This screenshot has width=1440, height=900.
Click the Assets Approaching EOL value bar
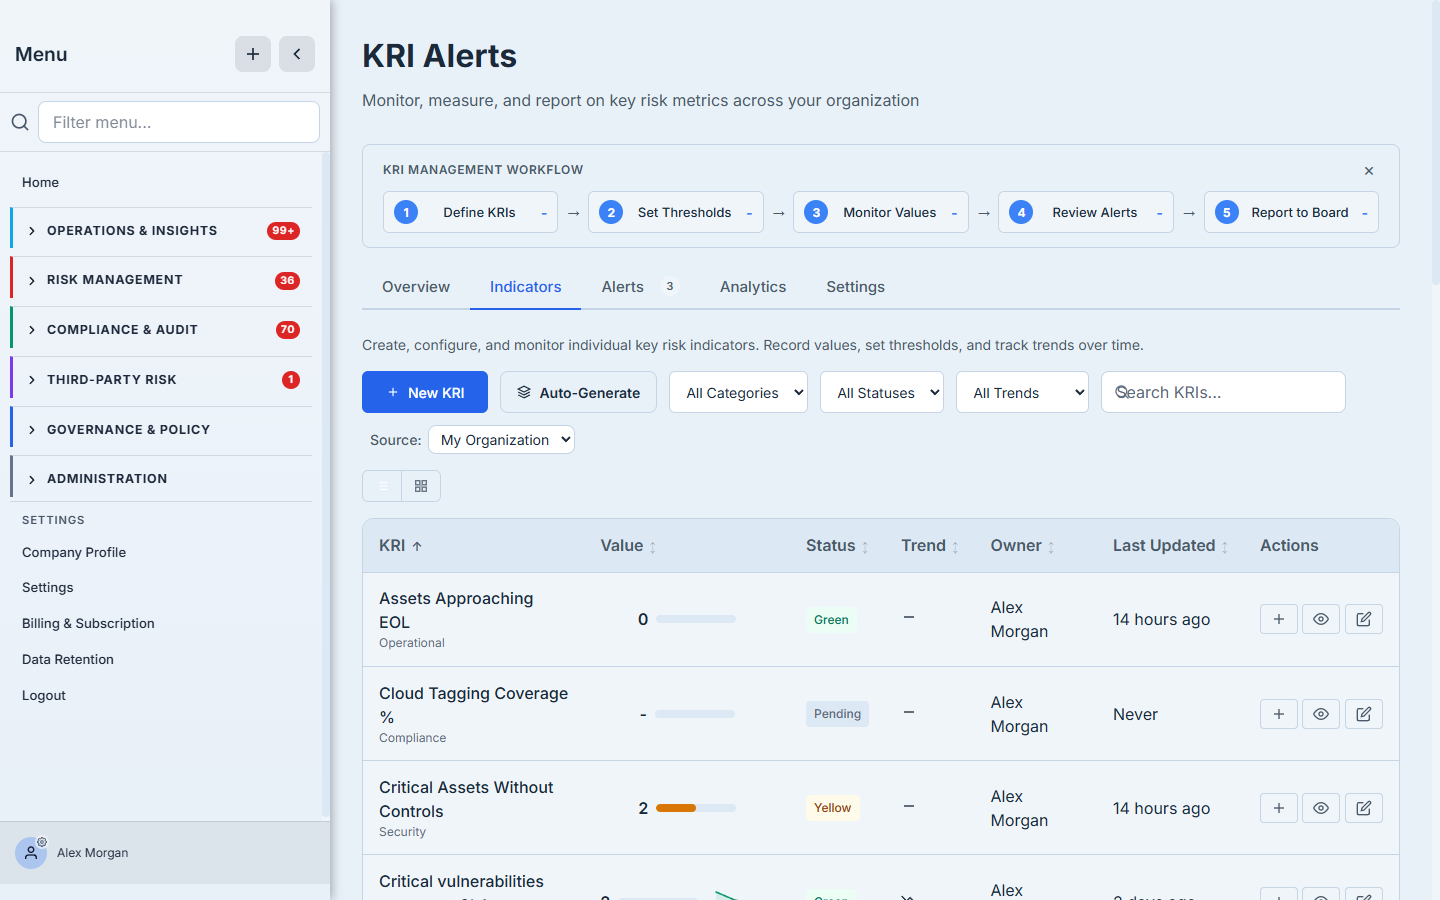pos(696,619)
